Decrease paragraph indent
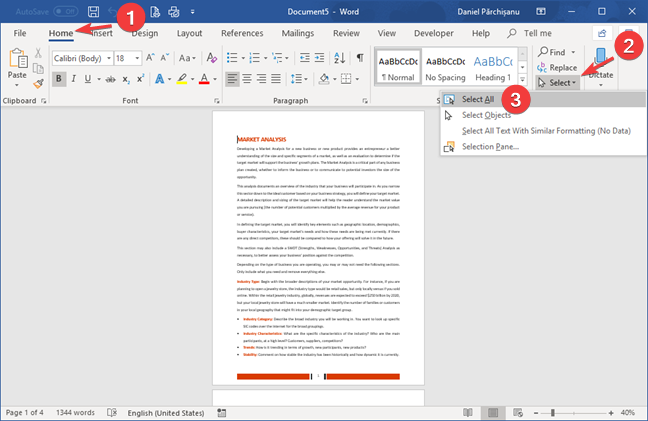648x421 pixels. coord(305,58)
